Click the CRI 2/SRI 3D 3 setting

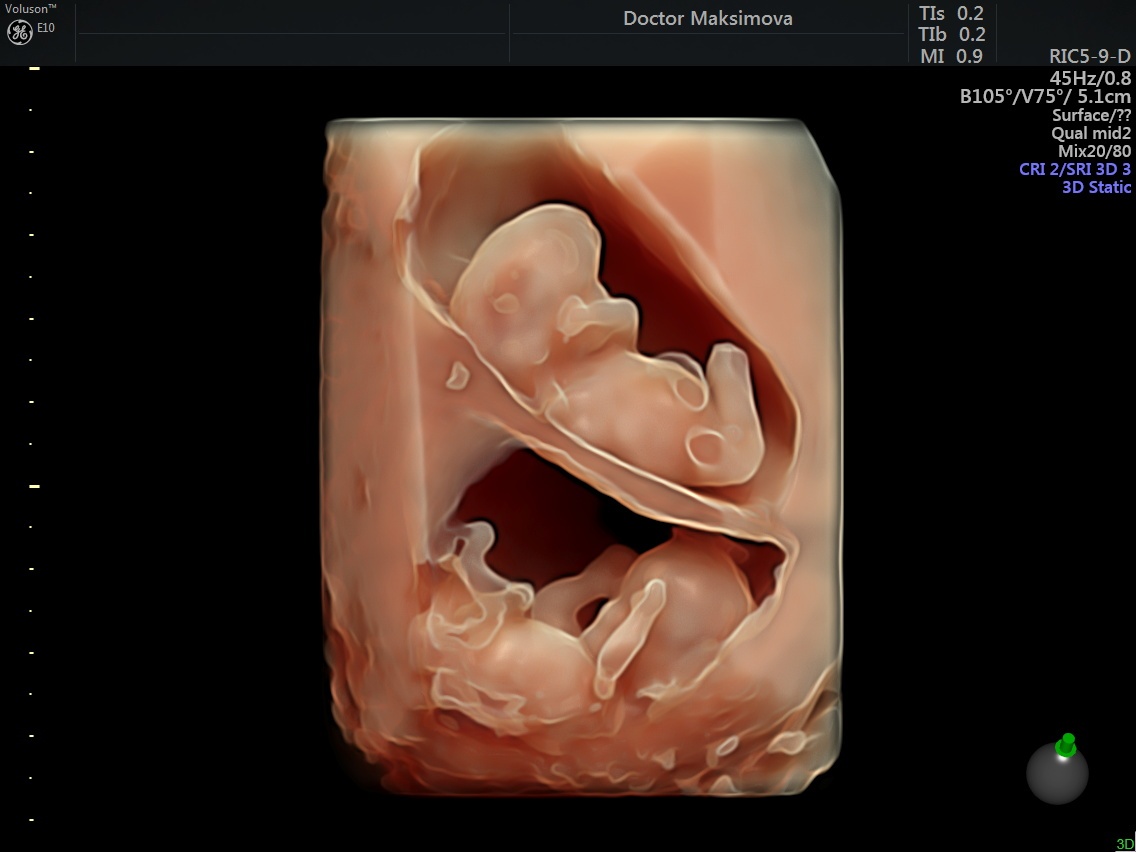(1075, 169)
